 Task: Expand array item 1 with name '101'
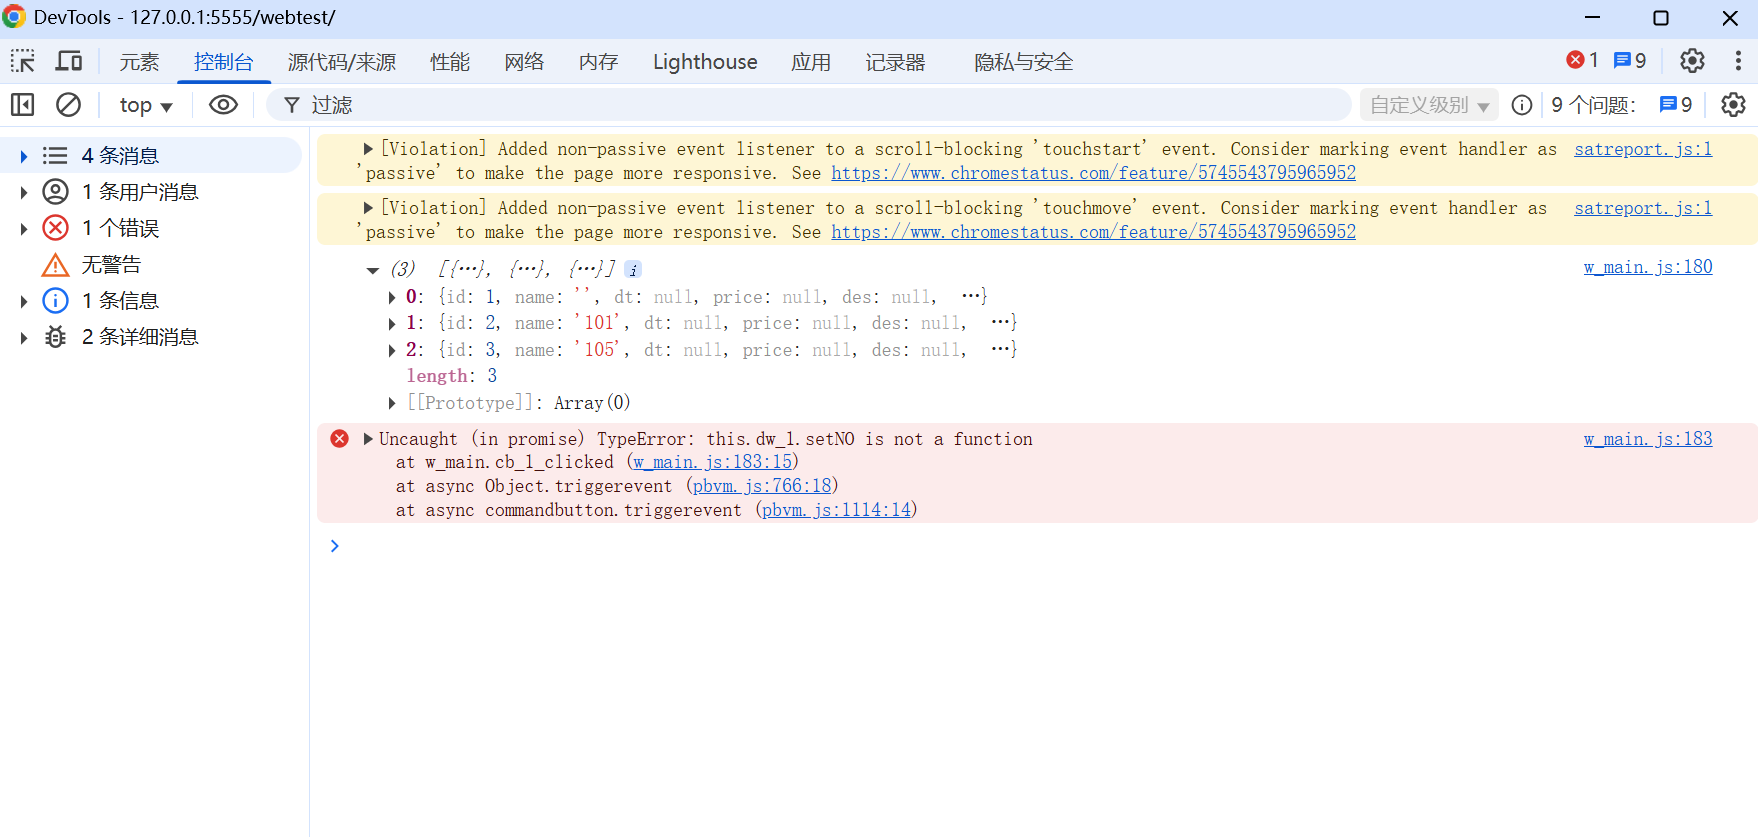point(392,323)
